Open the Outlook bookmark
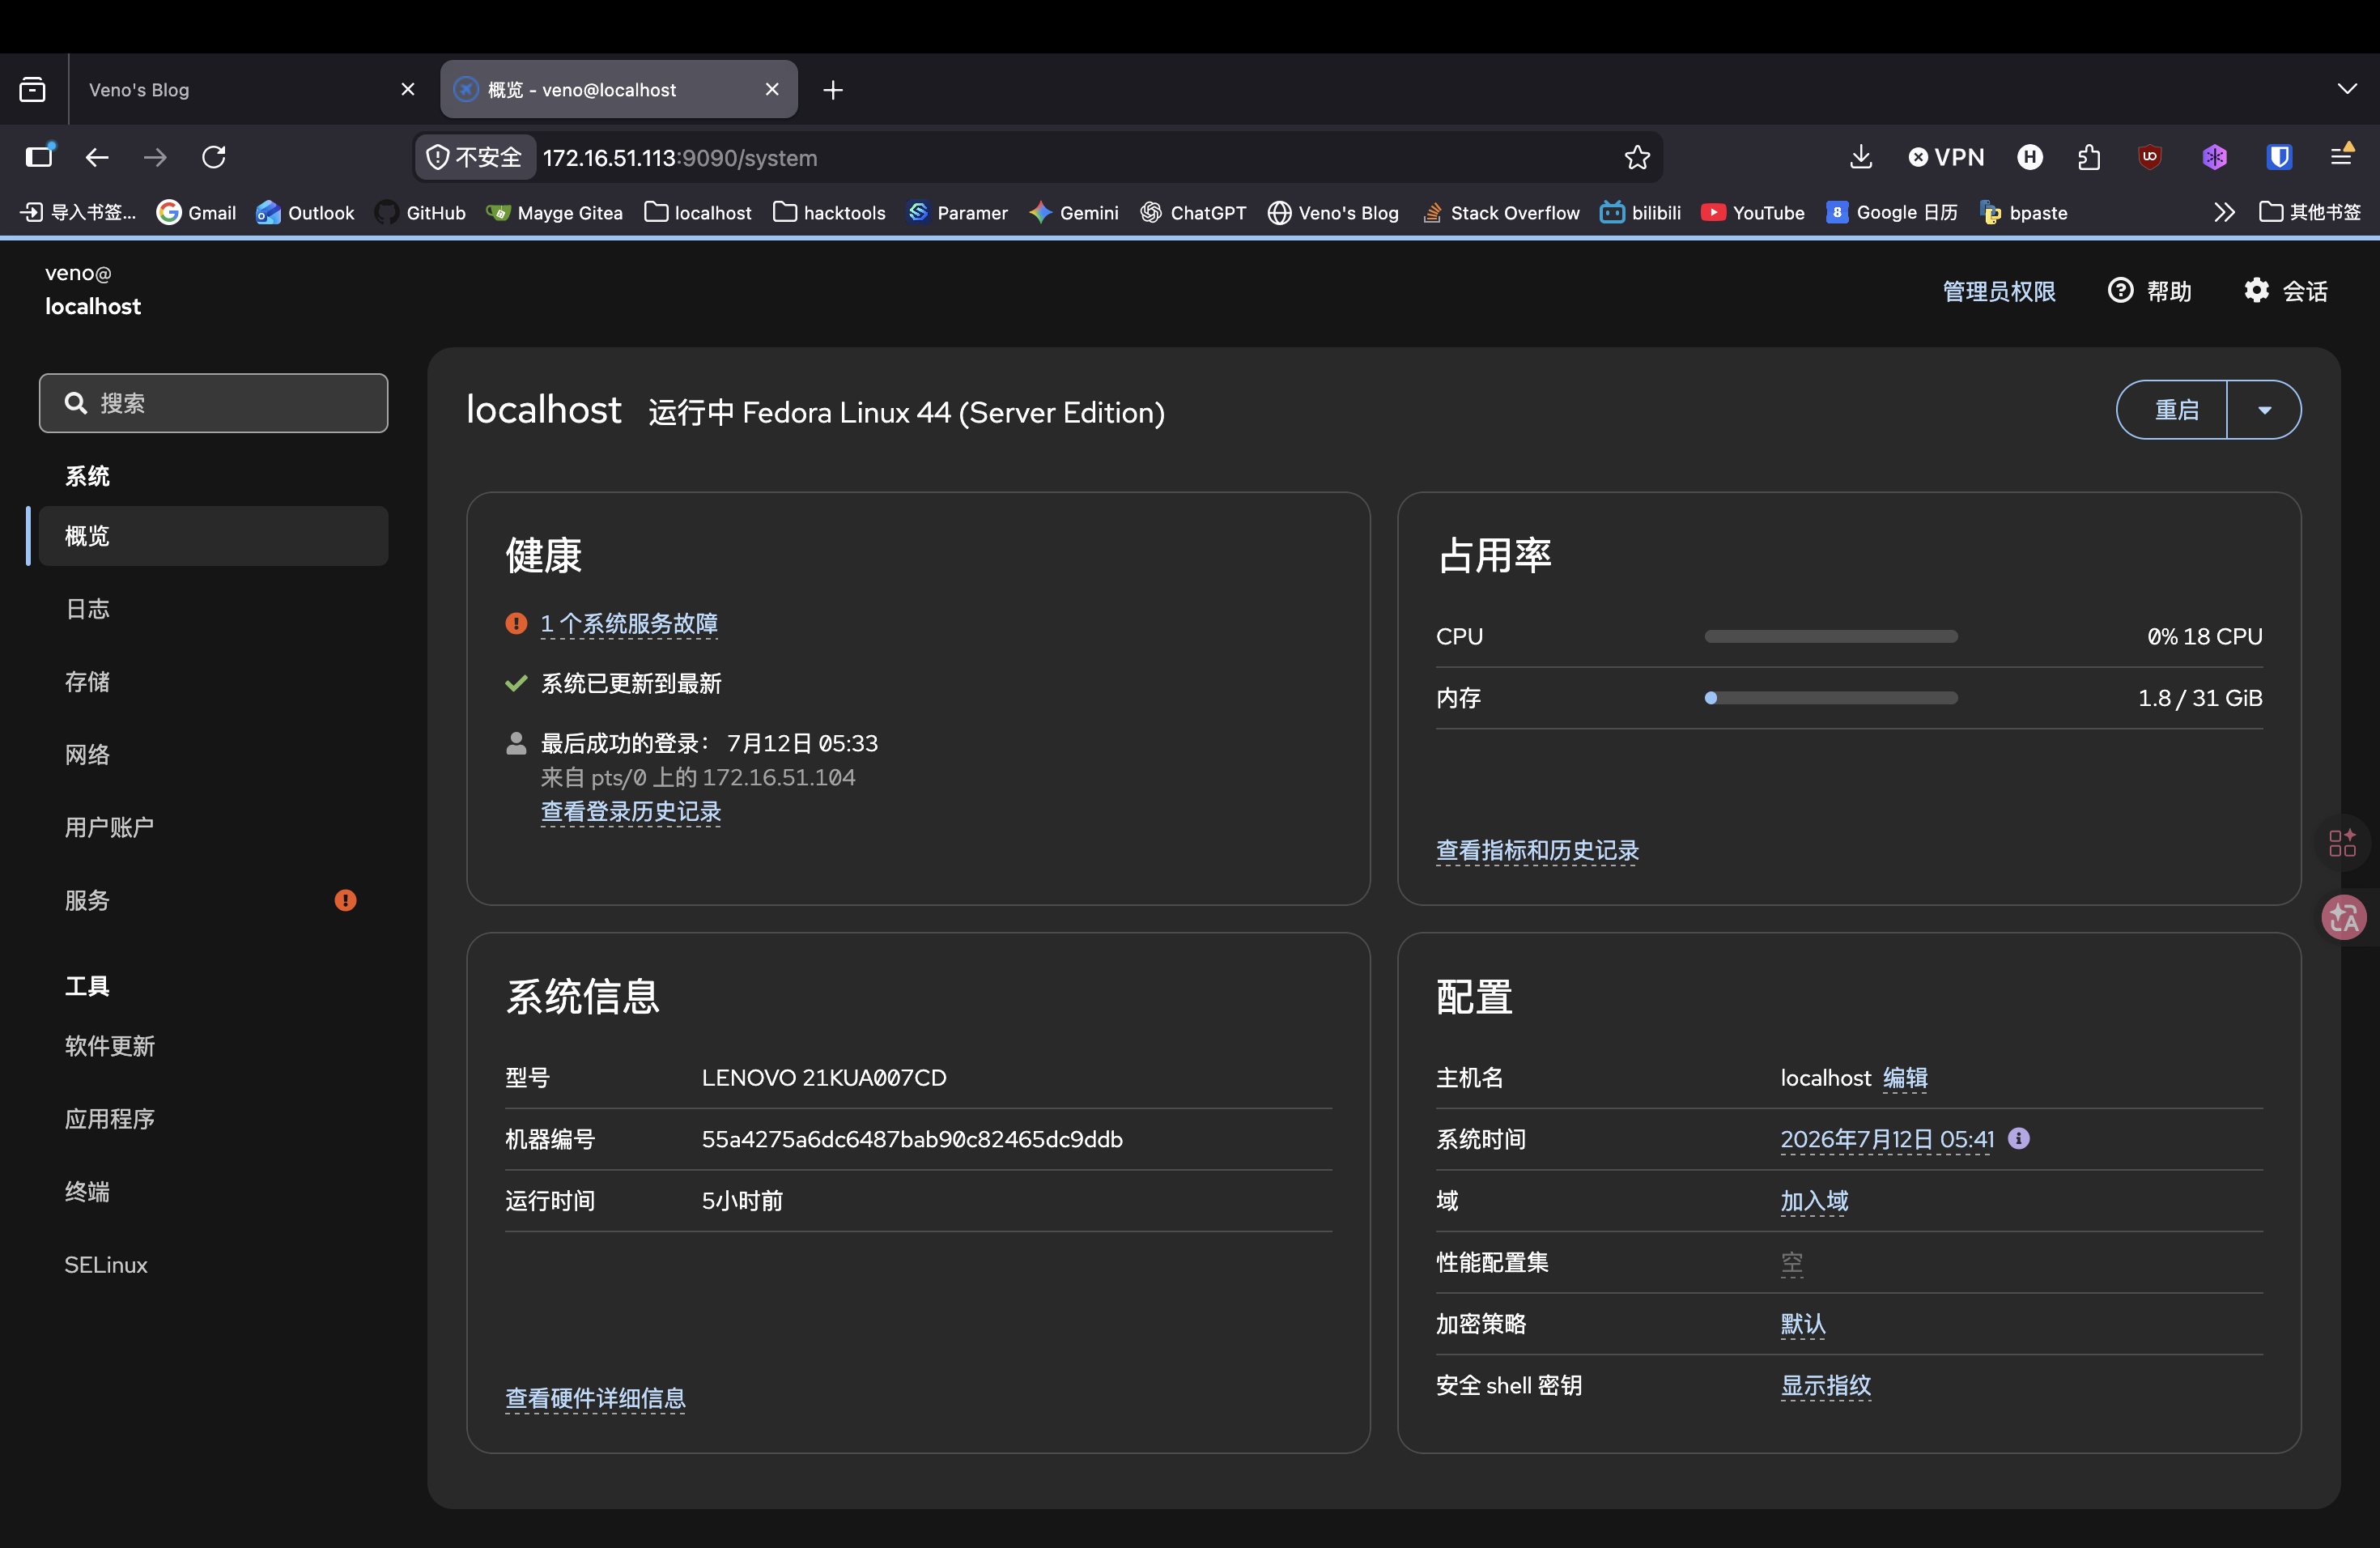 coord(305,212)
